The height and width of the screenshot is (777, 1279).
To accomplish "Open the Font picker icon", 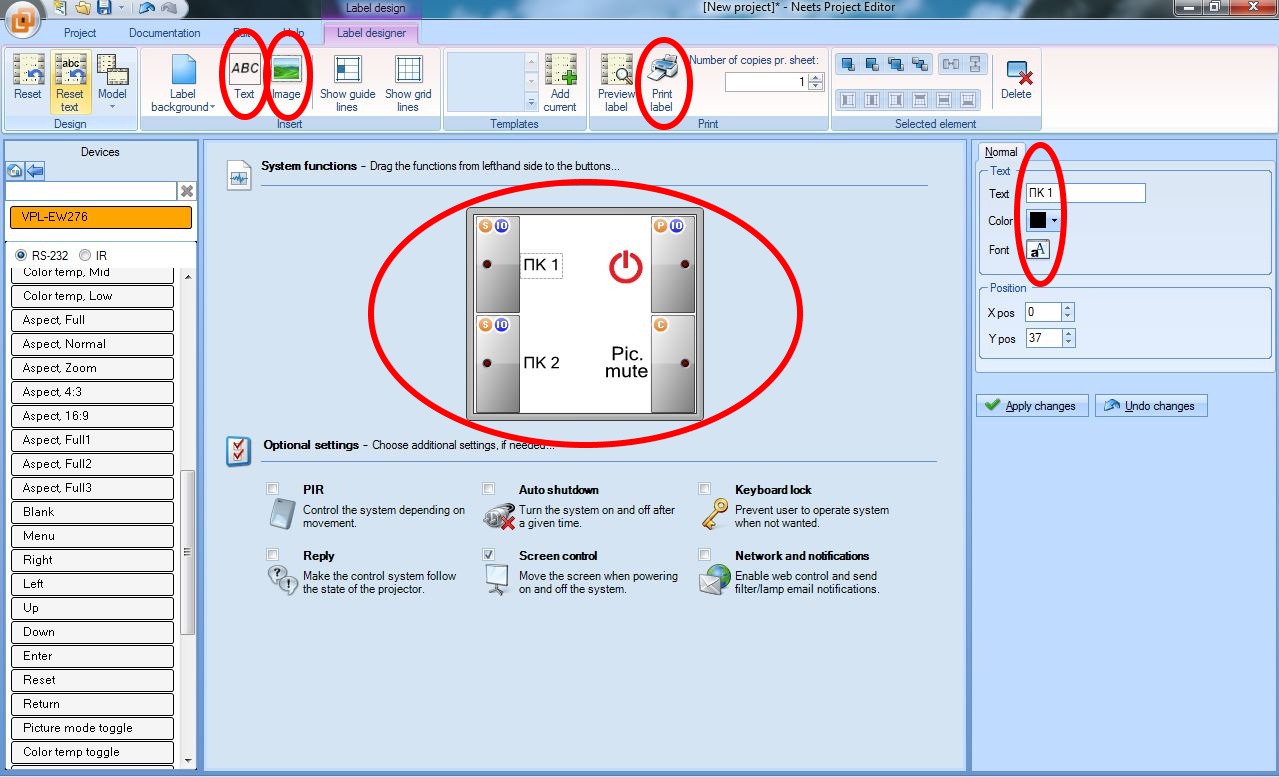I will click(x=1039, y=250).
